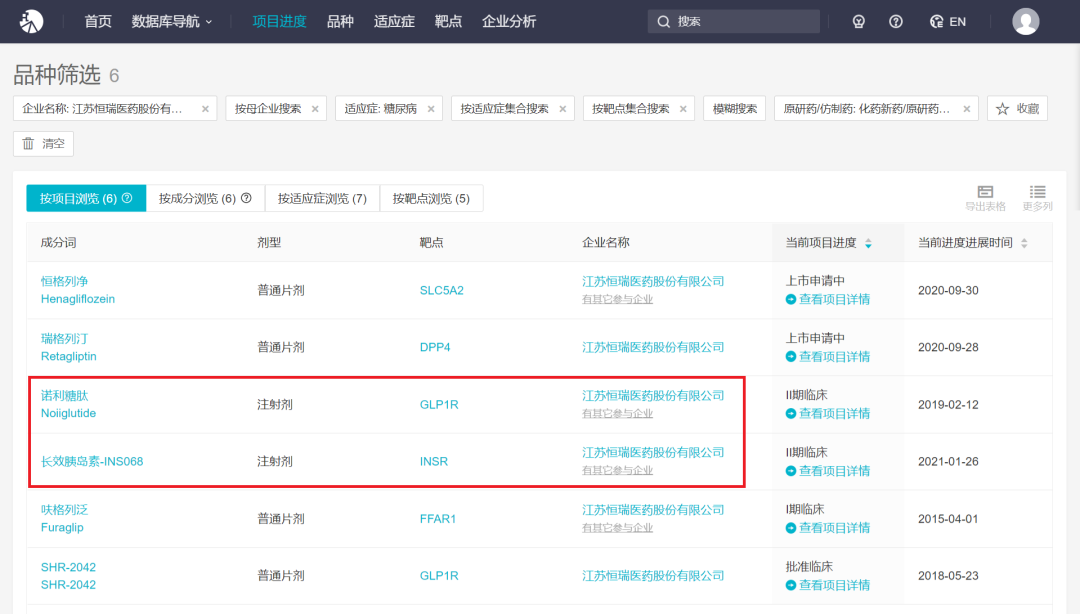Remove the 糖尿病 indication filter

tap(431, 109)
